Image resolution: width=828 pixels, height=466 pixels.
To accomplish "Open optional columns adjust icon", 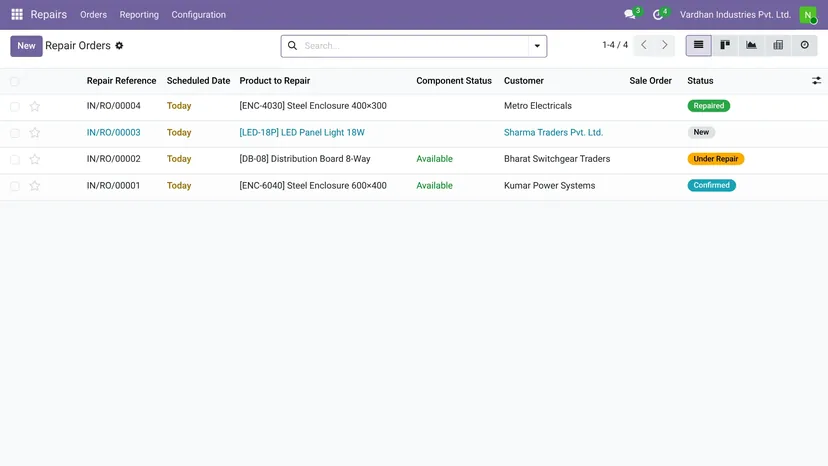I will [x=816, y=81].
